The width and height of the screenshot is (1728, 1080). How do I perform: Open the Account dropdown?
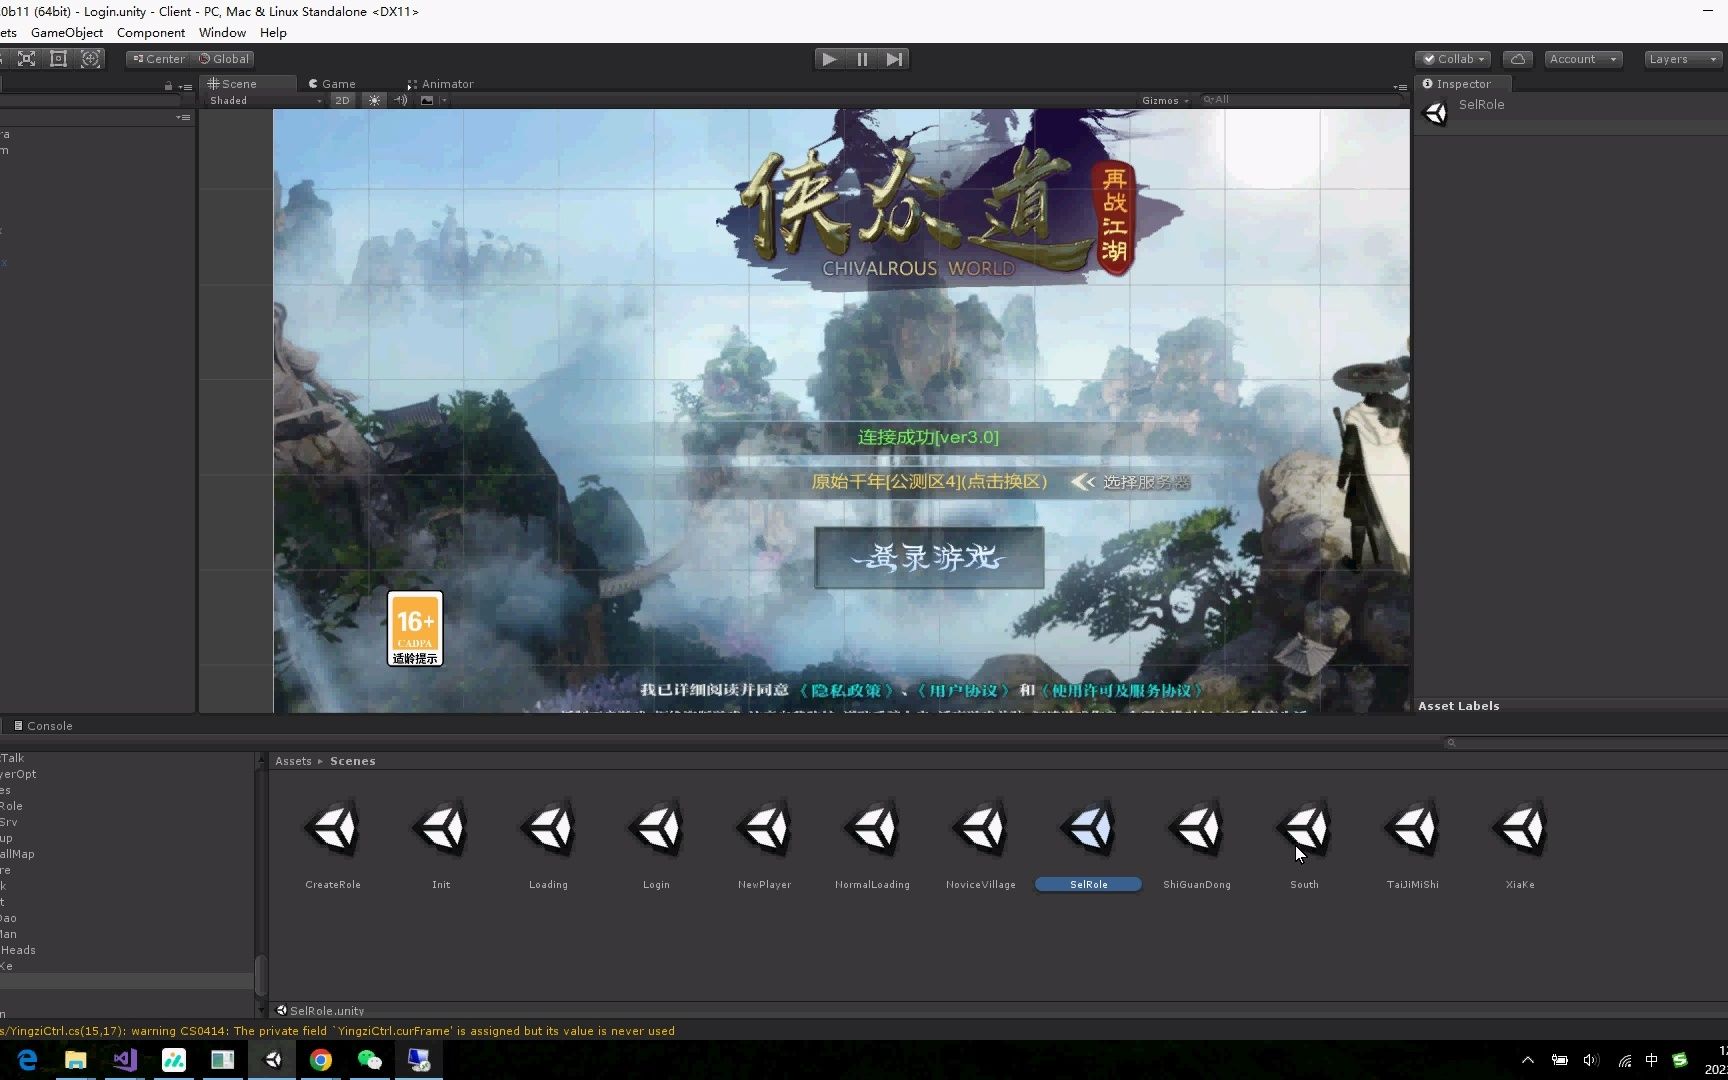click(x=1583, y=59)
